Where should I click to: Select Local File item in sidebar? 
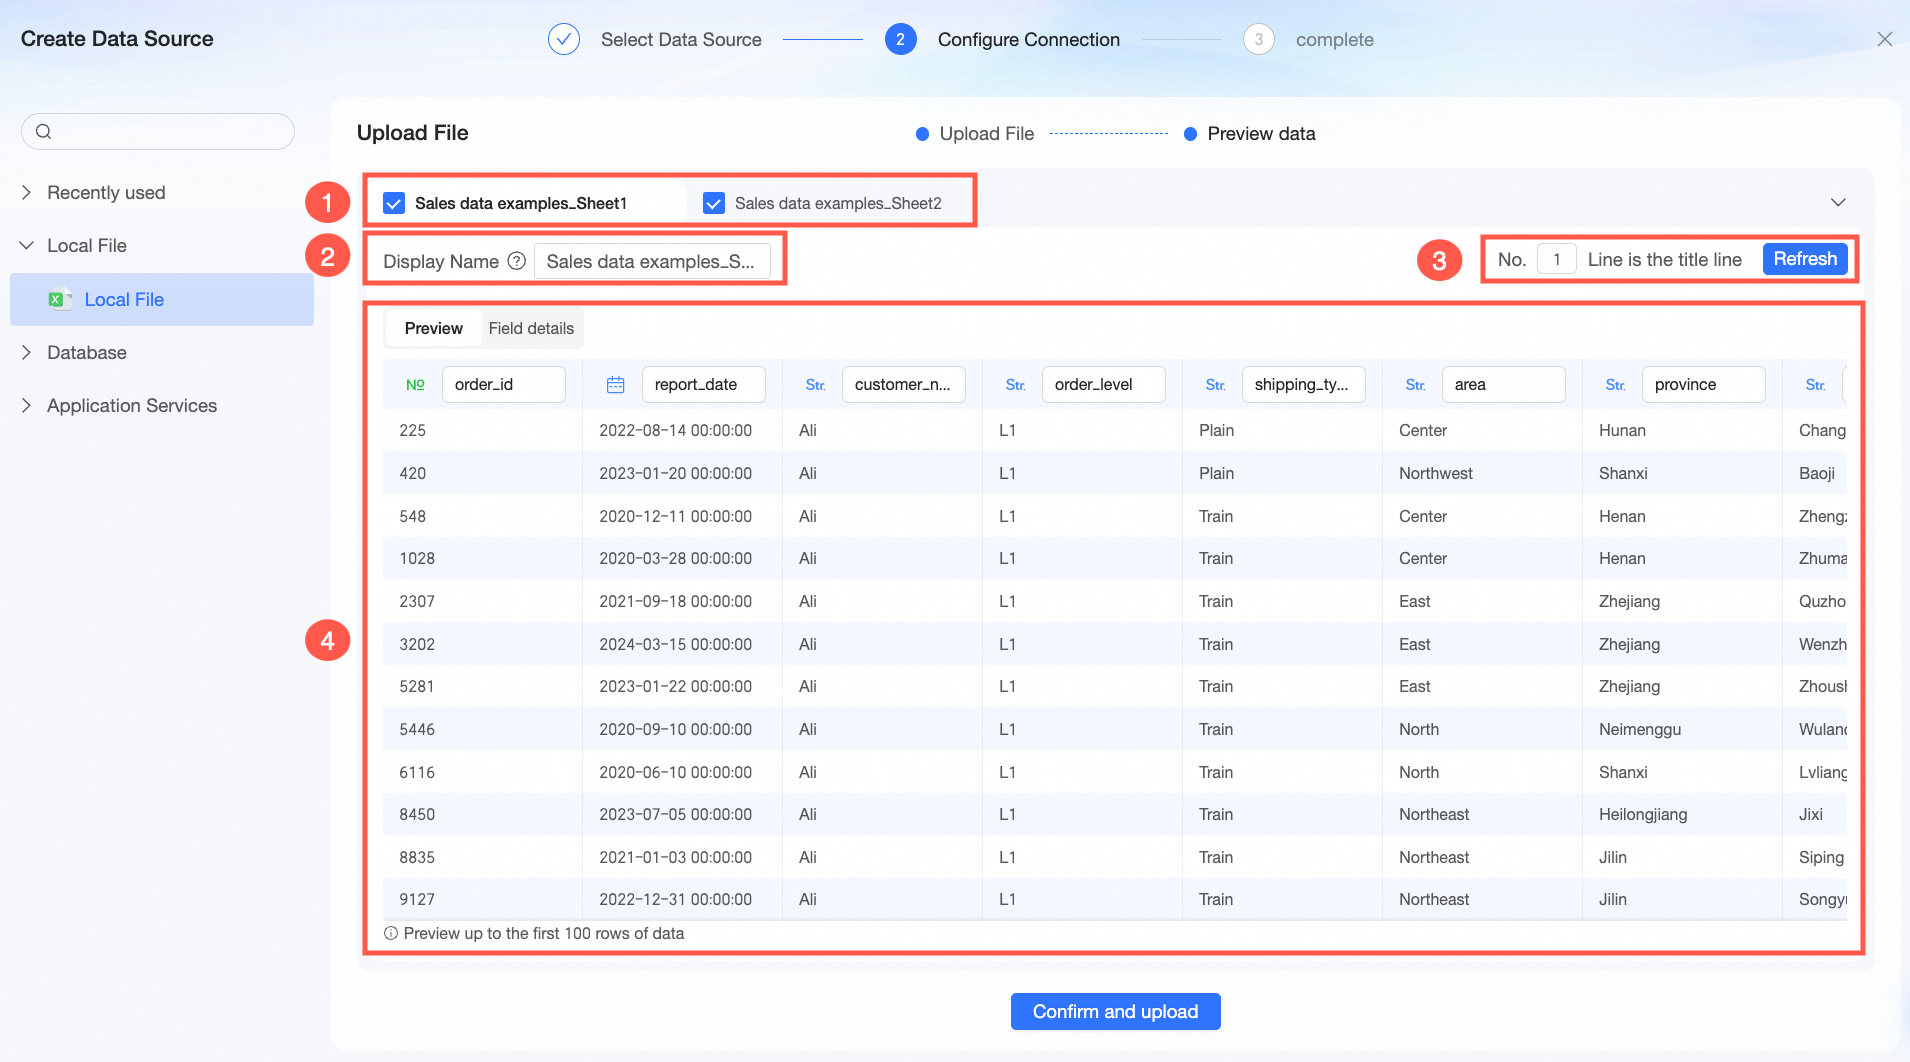(x=162, y=299)
